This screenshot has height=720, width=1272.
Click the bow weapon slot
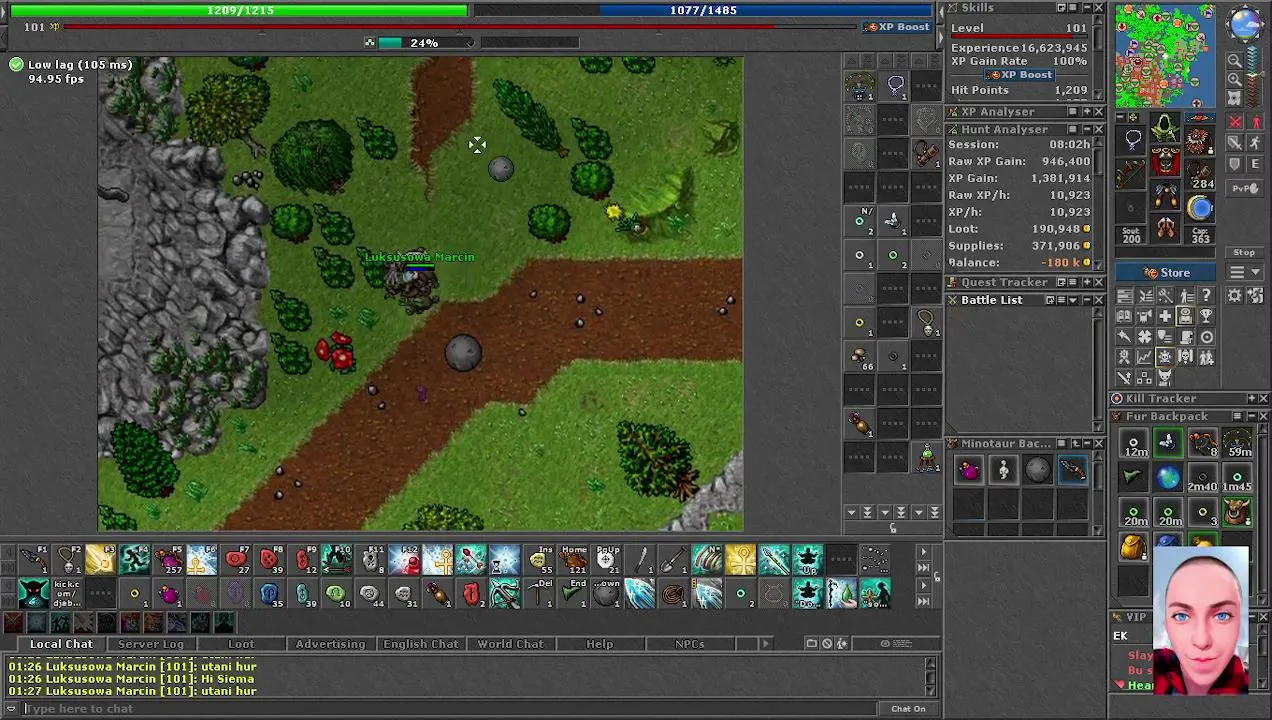[x=1132, y=174]
